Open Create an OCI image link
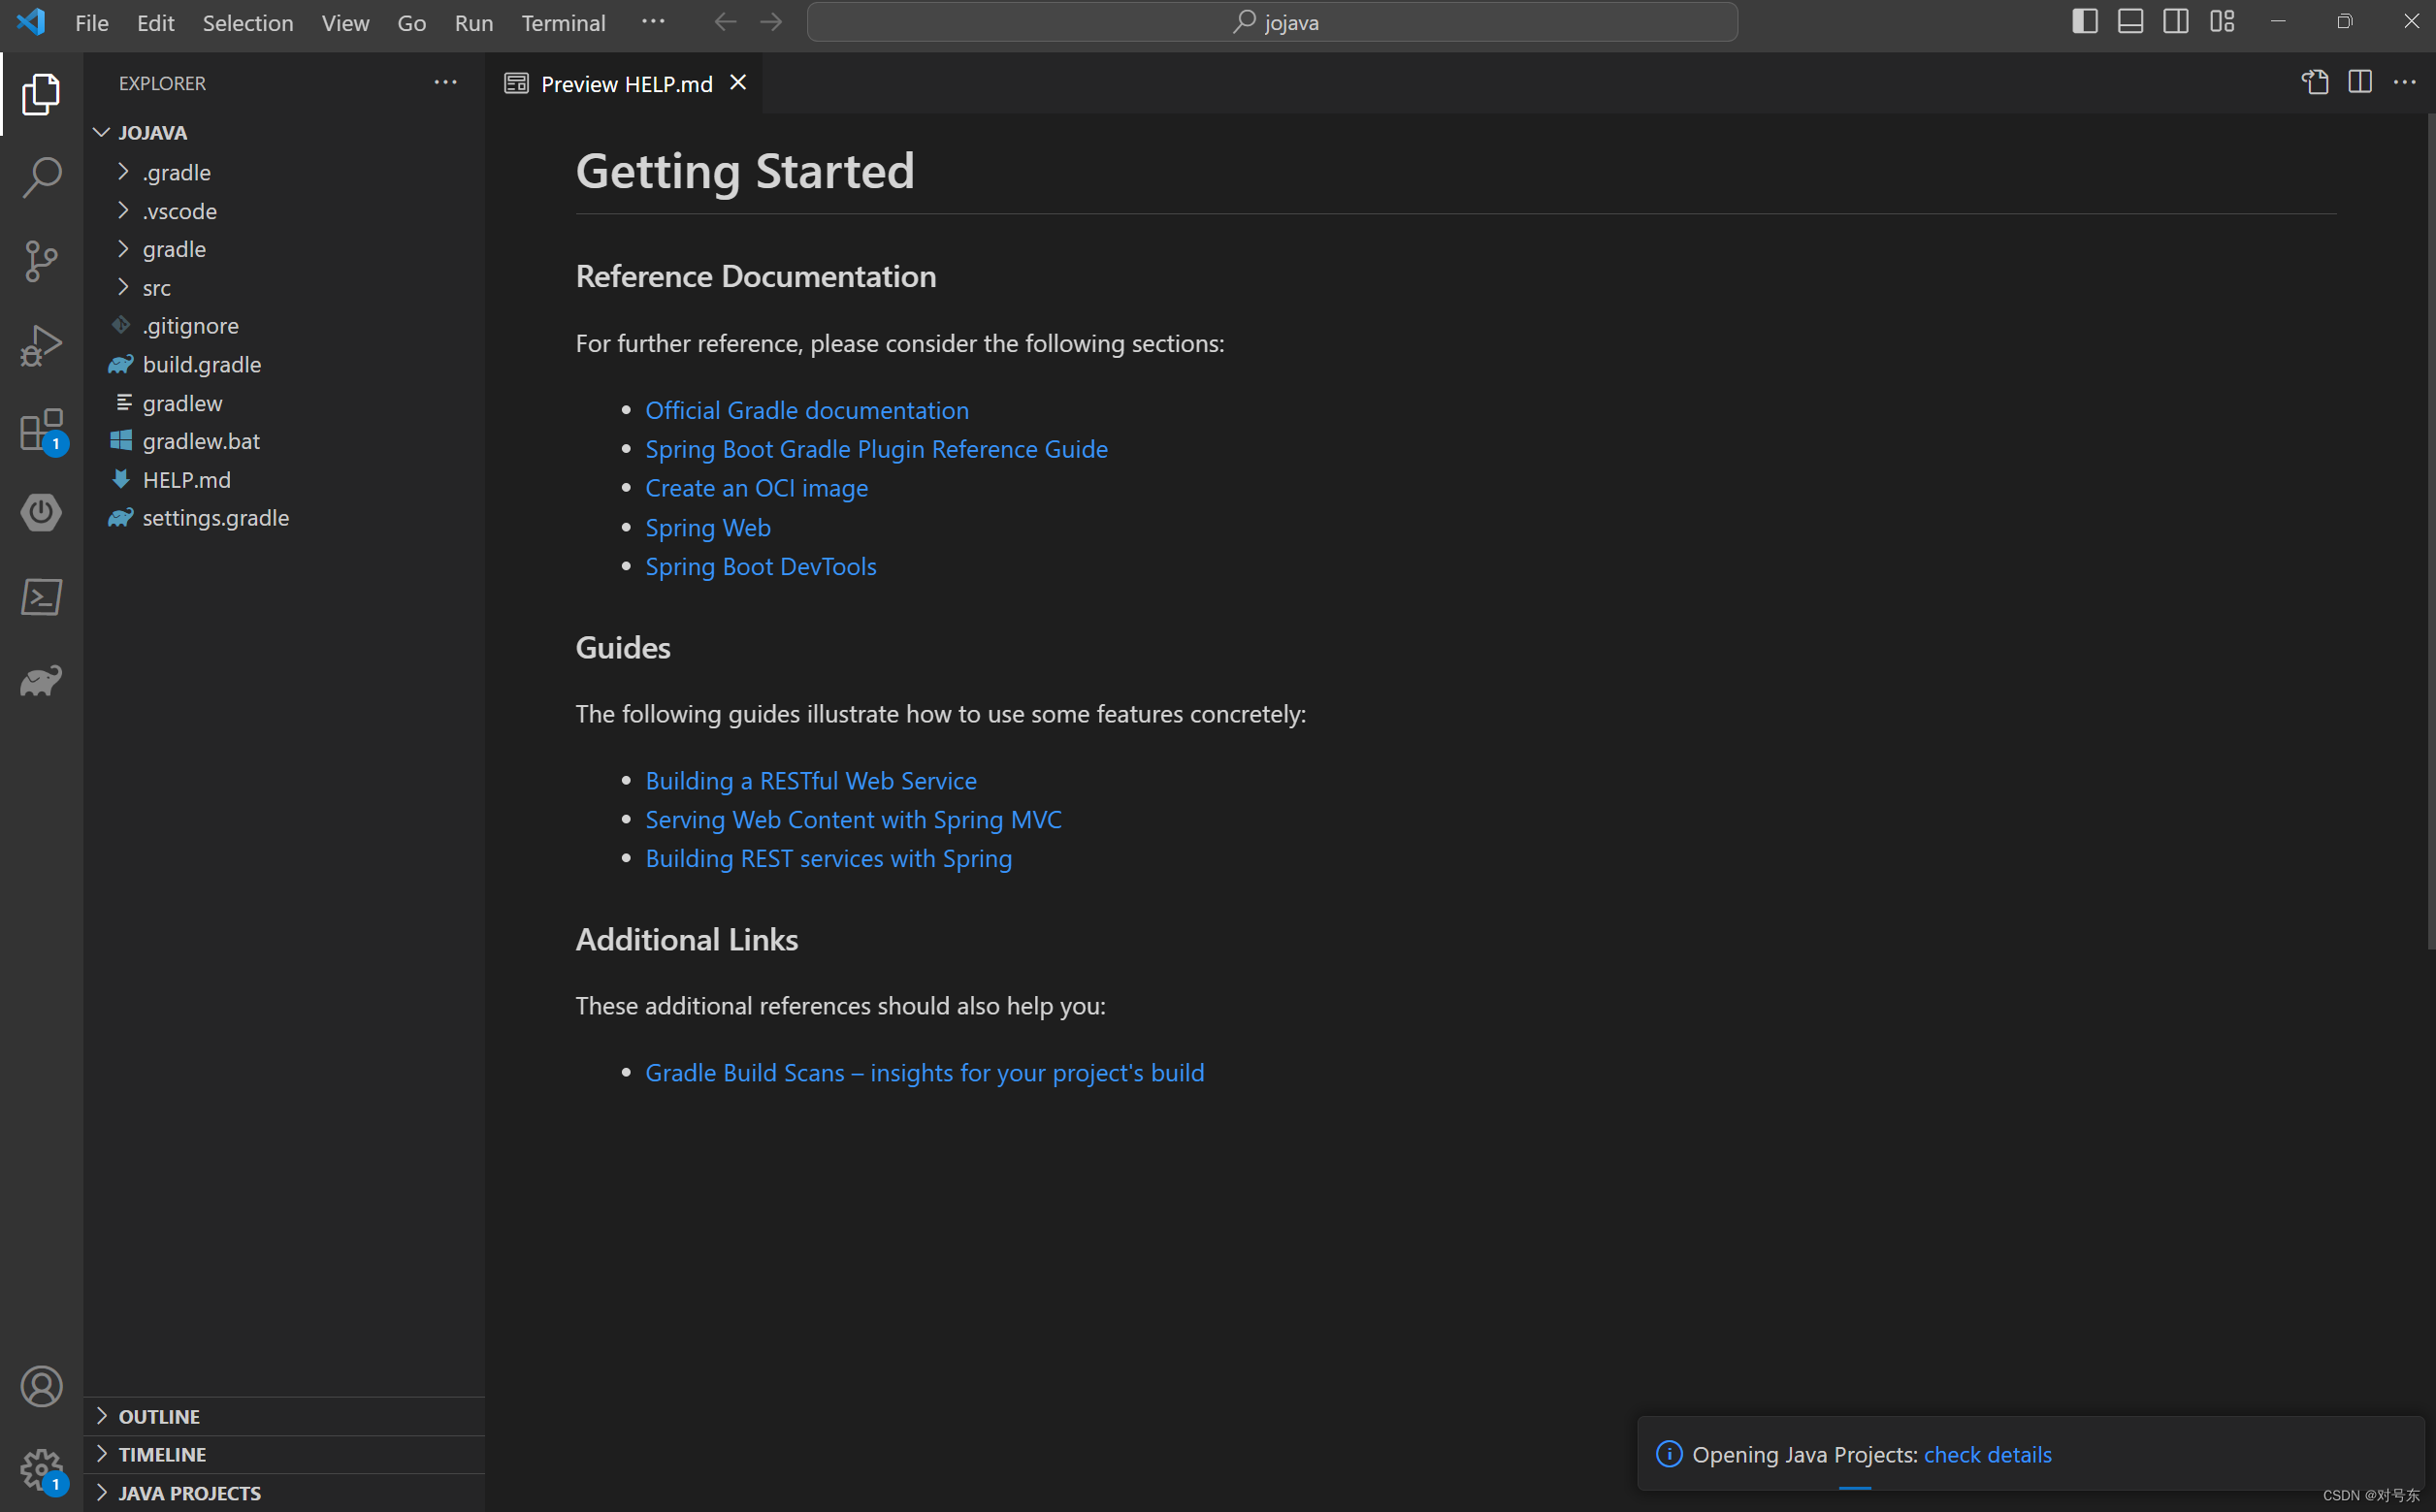This screenshot has width=2436, height=1512. [x=756, y=488]
